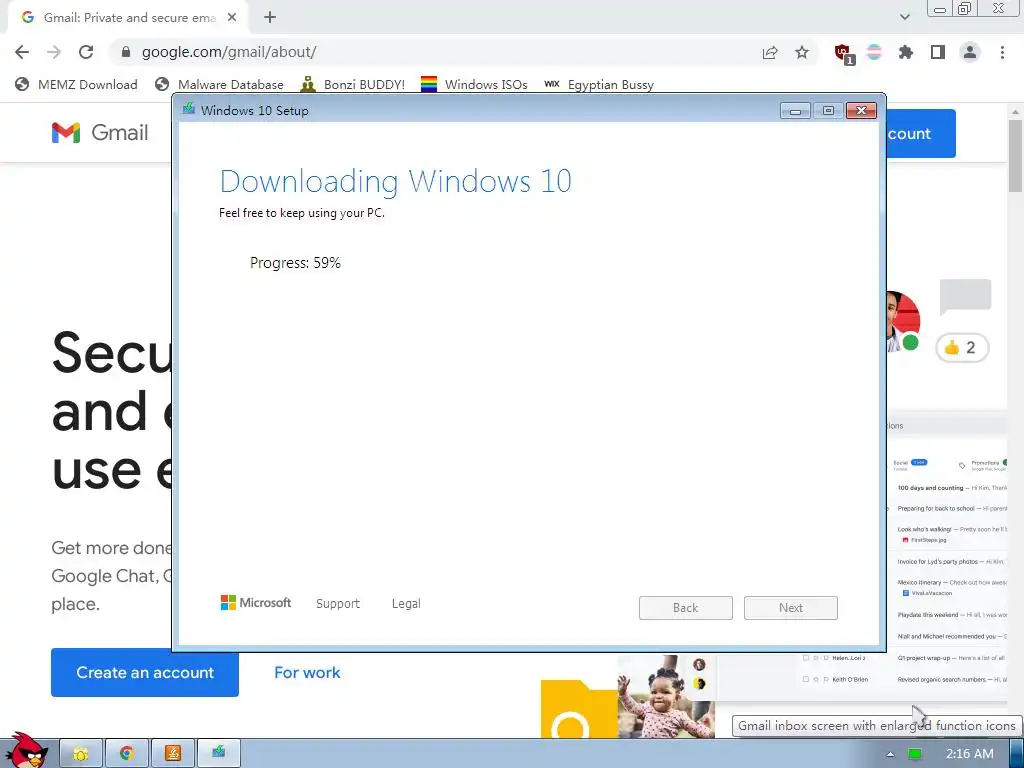Switch to Windows Setup taskbar button
The image size is (1024, 768).
218,754
